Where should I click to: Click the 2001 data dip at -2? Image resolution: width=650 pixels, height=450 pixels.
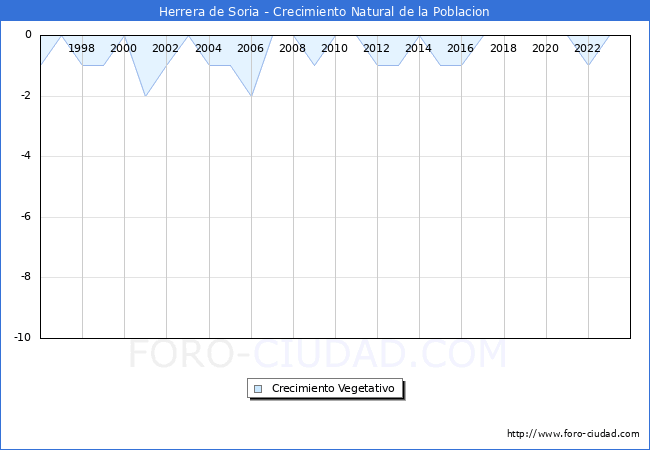tap(145, 96)
